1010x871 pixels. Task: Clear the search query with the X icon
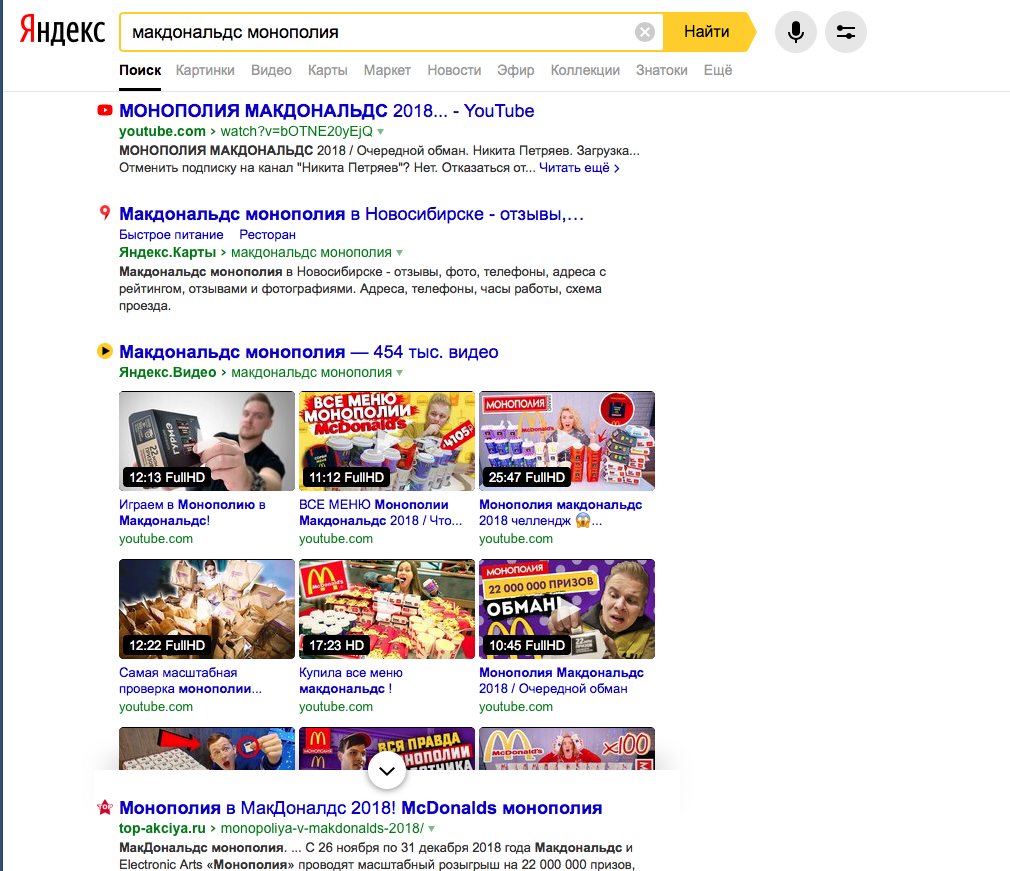644,32
